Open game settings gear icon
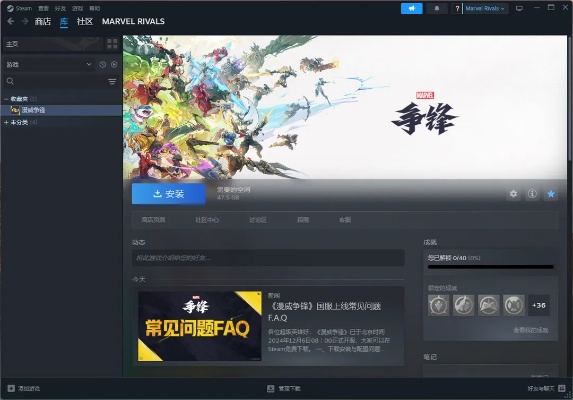This screenshot has height=400, width=573. [513, 194]
